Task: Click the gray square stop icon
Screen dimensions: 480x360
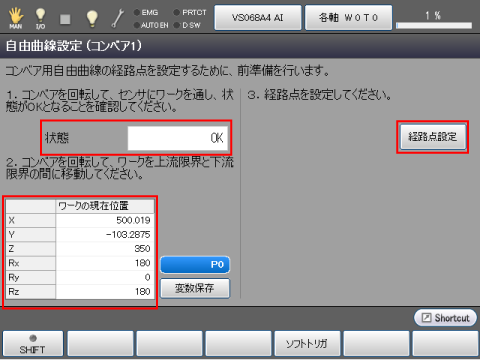Action: click(x=65, y=19)
